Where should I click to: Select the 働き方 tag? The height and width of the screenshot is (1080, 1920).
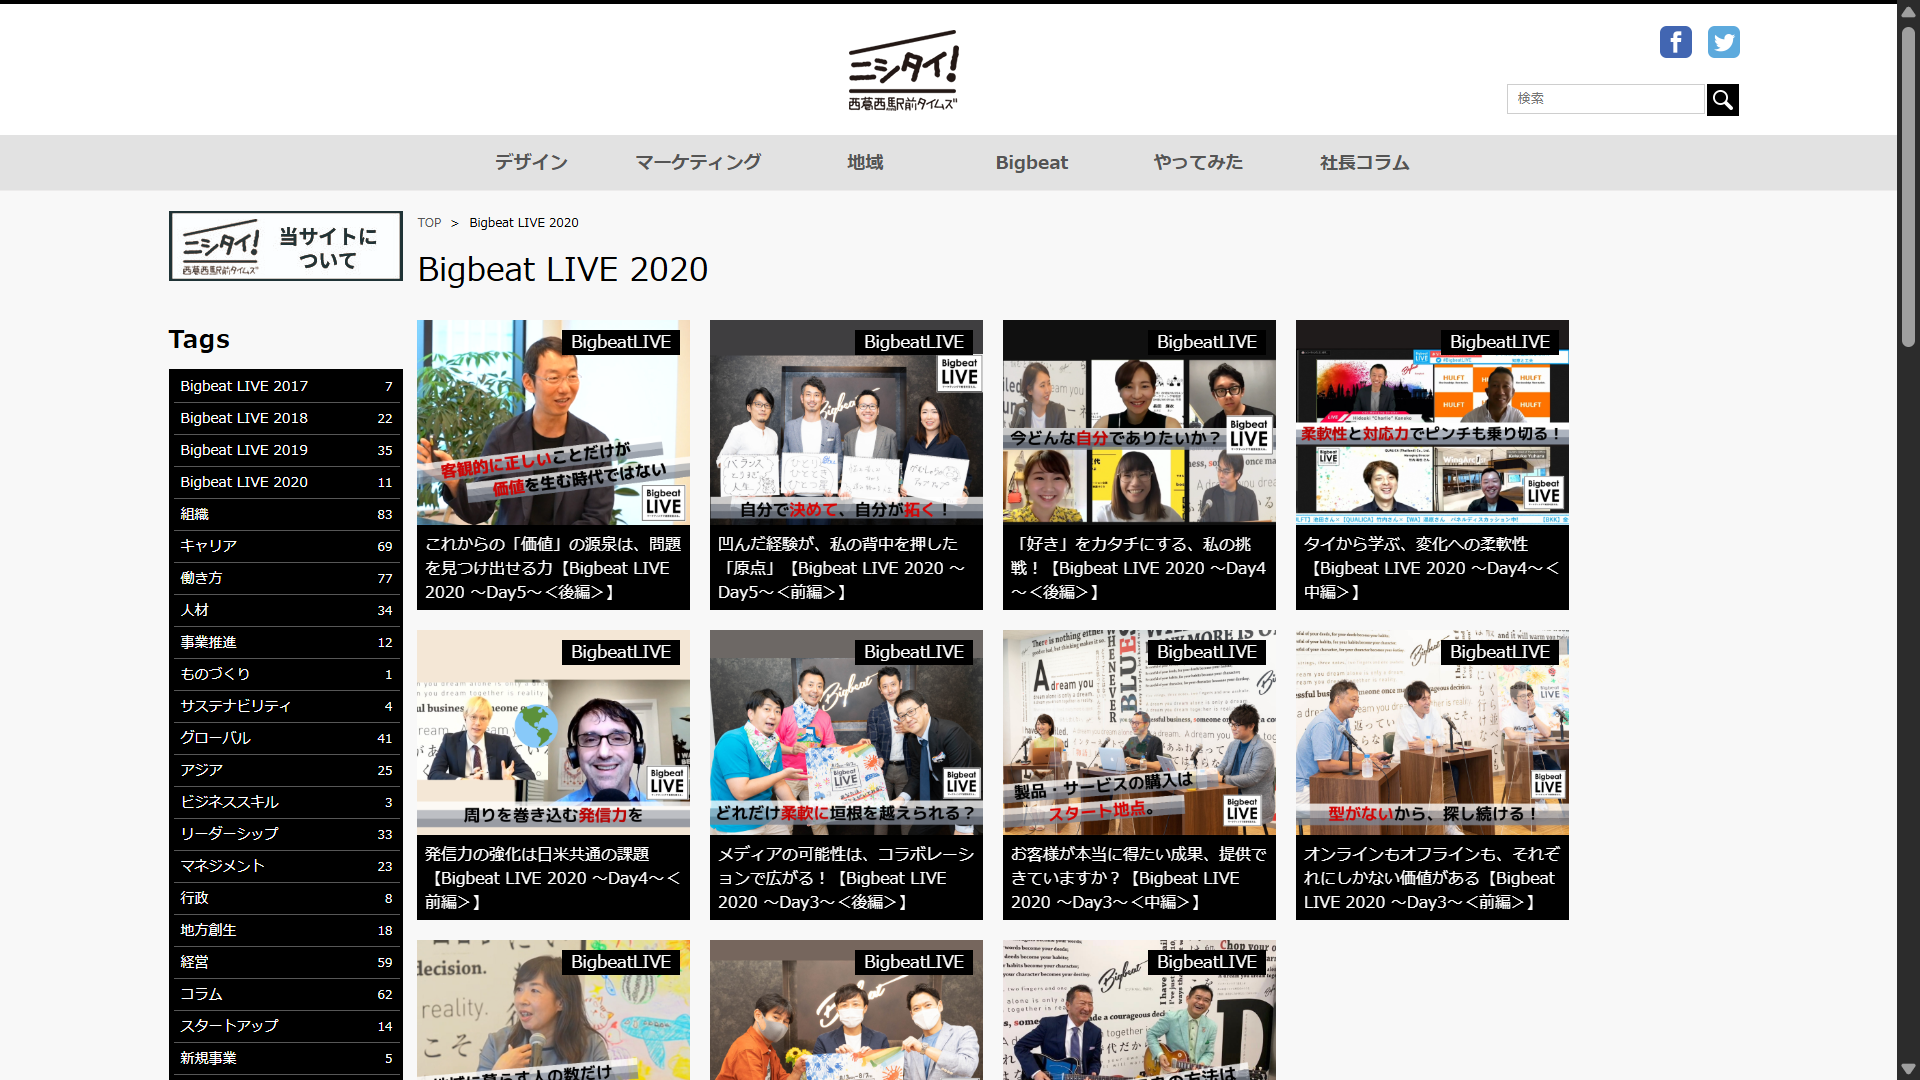[x=286, y=578]
